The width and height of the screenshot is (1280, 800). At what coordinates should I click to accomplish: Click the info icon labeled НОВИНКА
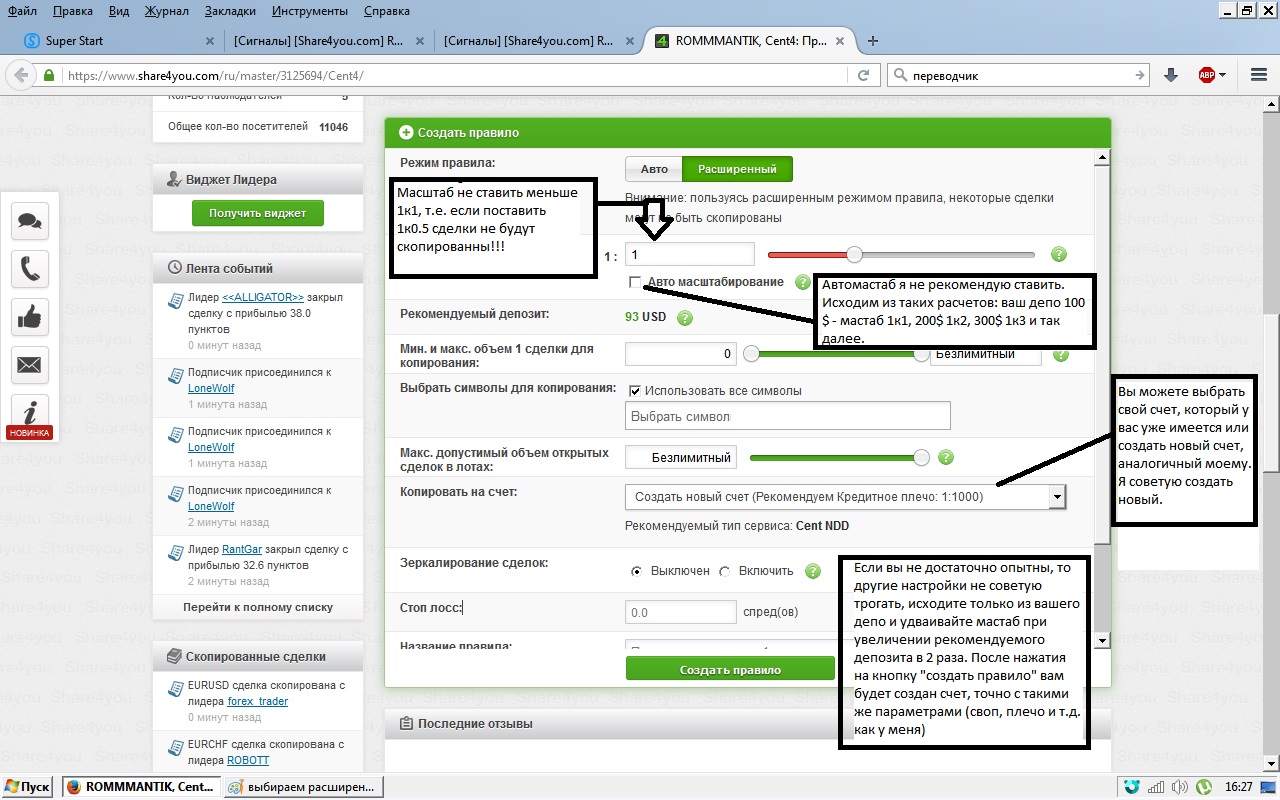(30, 415)
